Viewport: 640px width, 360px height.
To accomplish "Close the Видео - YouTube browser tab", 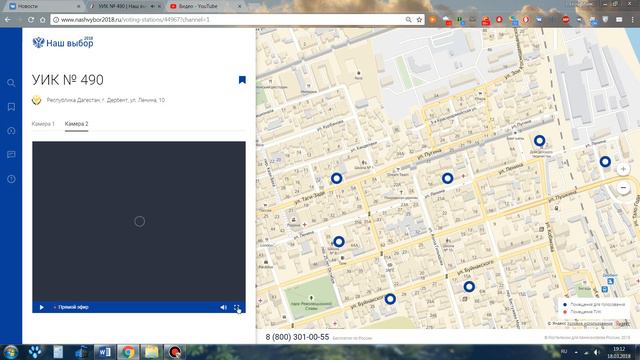I will [240, 6].
